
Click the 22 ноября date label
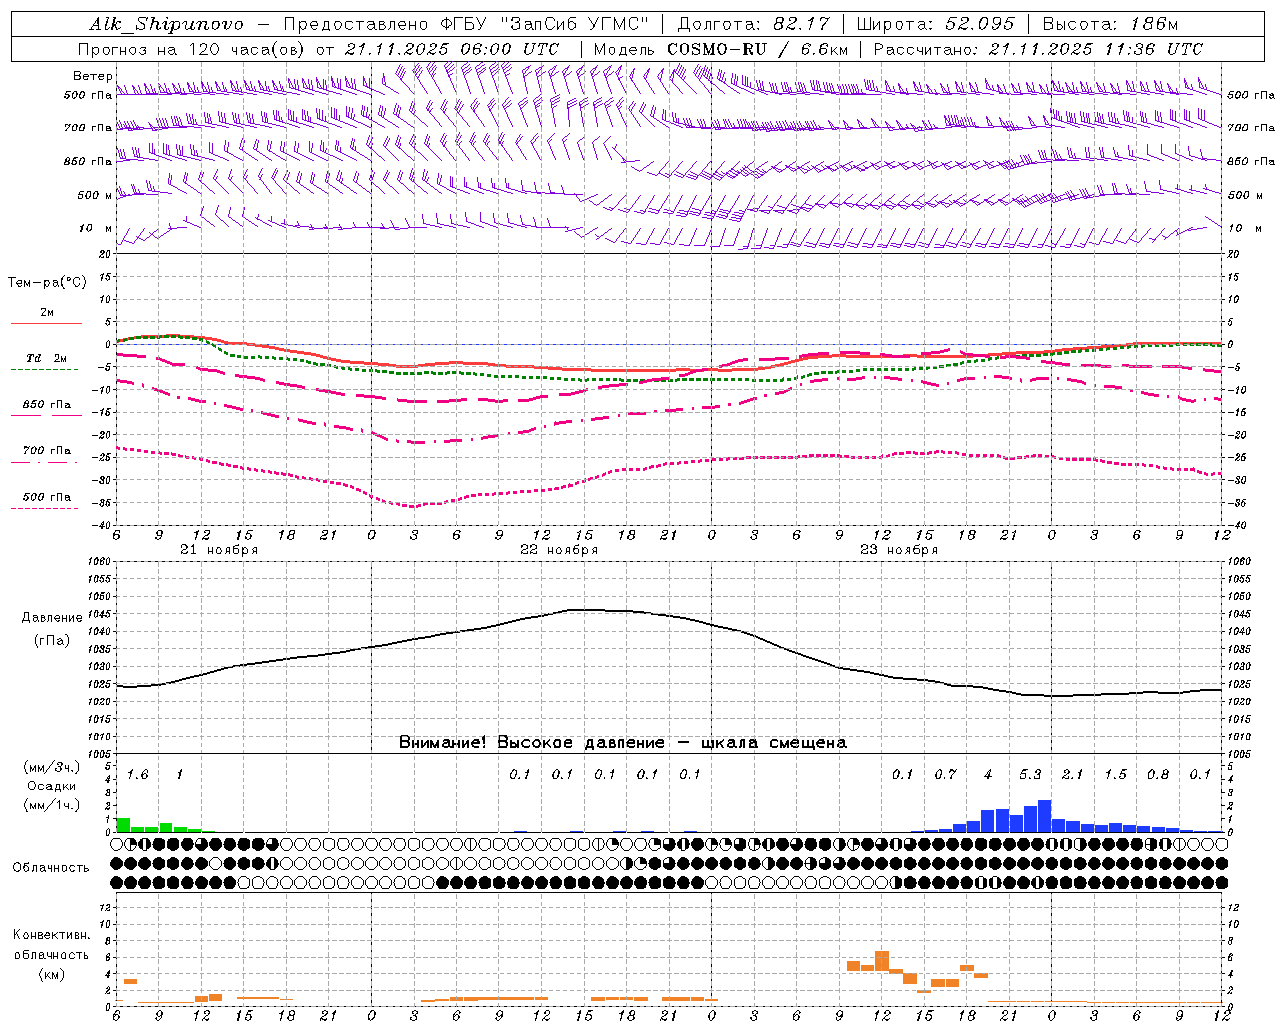(x=559, y=550)
